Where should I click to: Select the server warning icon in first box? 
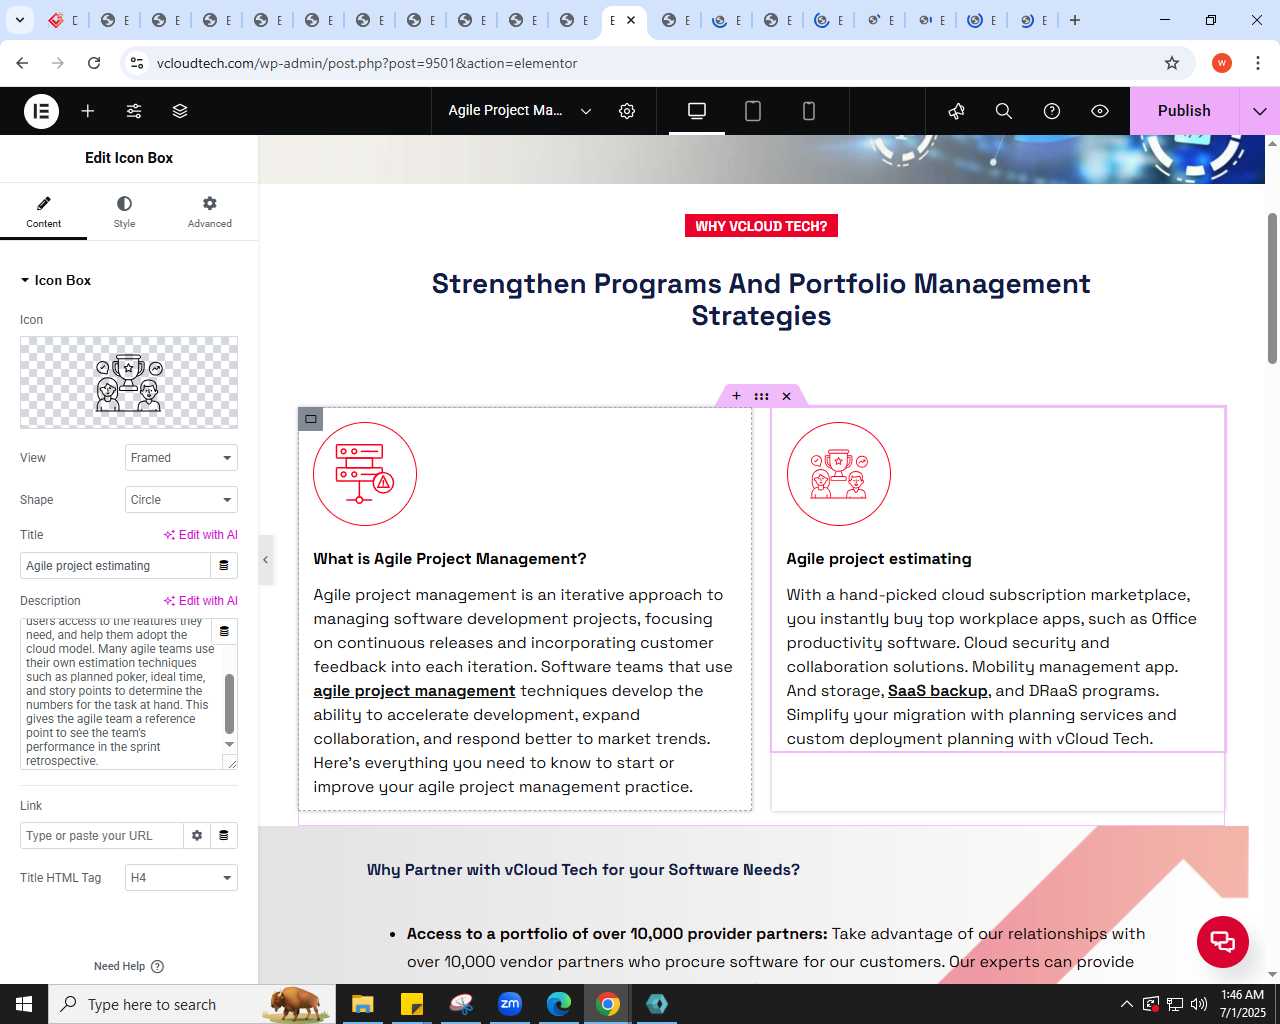[x=365, y=474]
